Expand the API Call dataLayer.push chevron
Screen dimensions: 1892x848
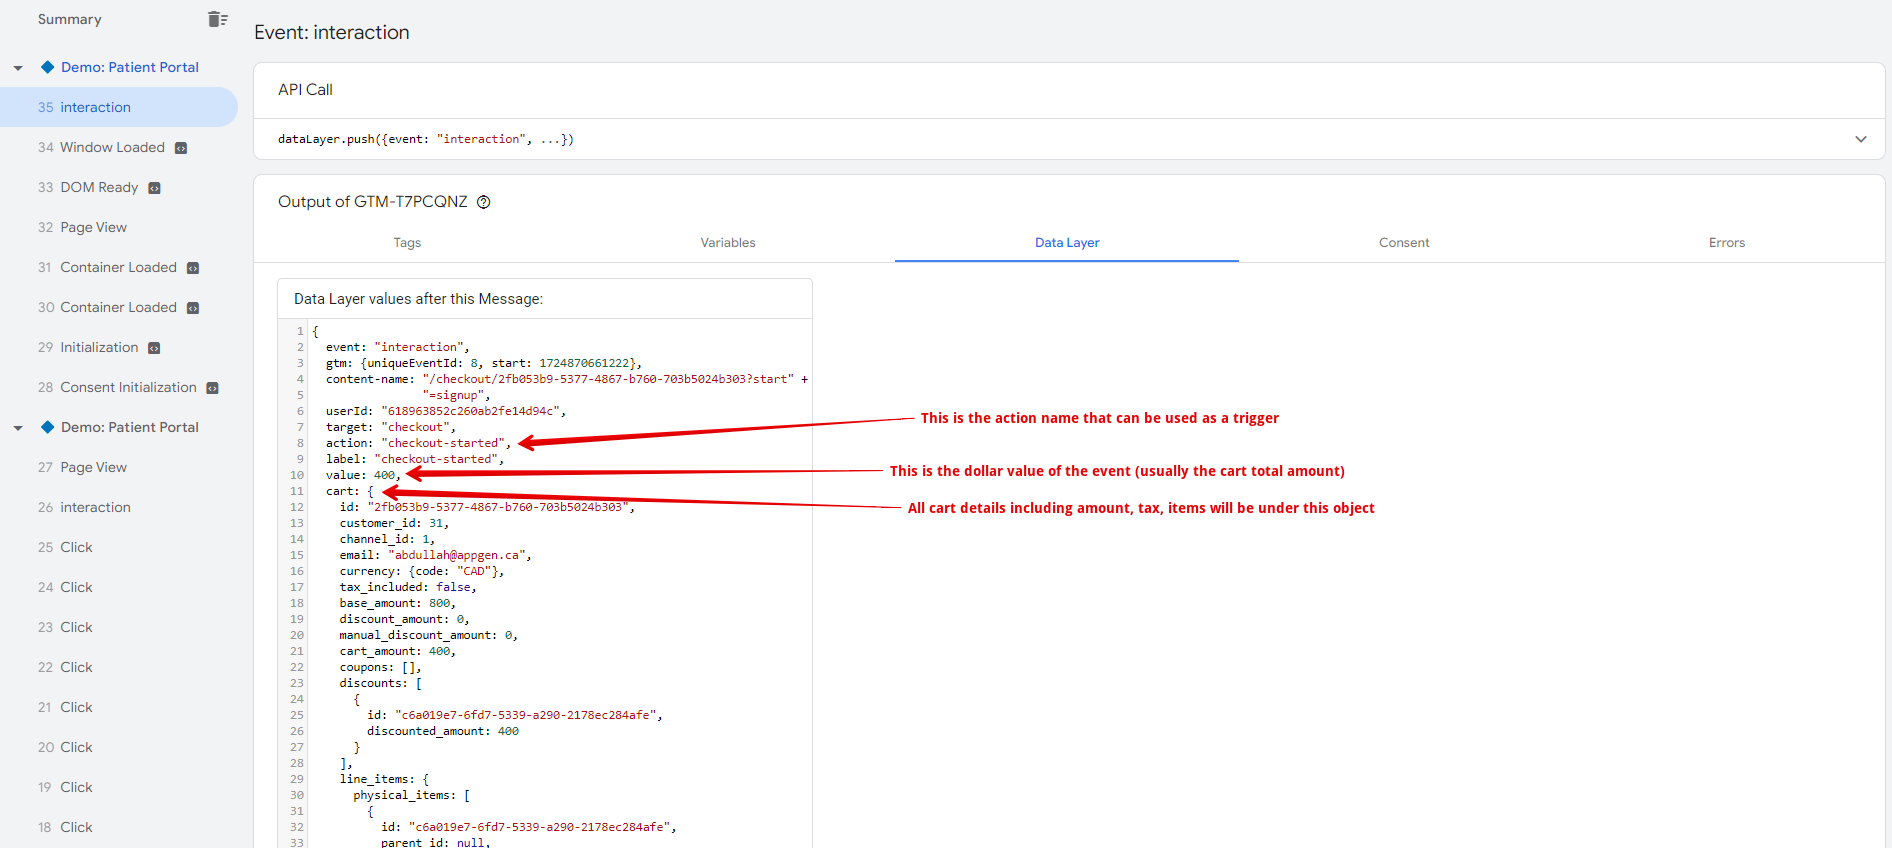pyautogui.click(x=1860, y=139)
